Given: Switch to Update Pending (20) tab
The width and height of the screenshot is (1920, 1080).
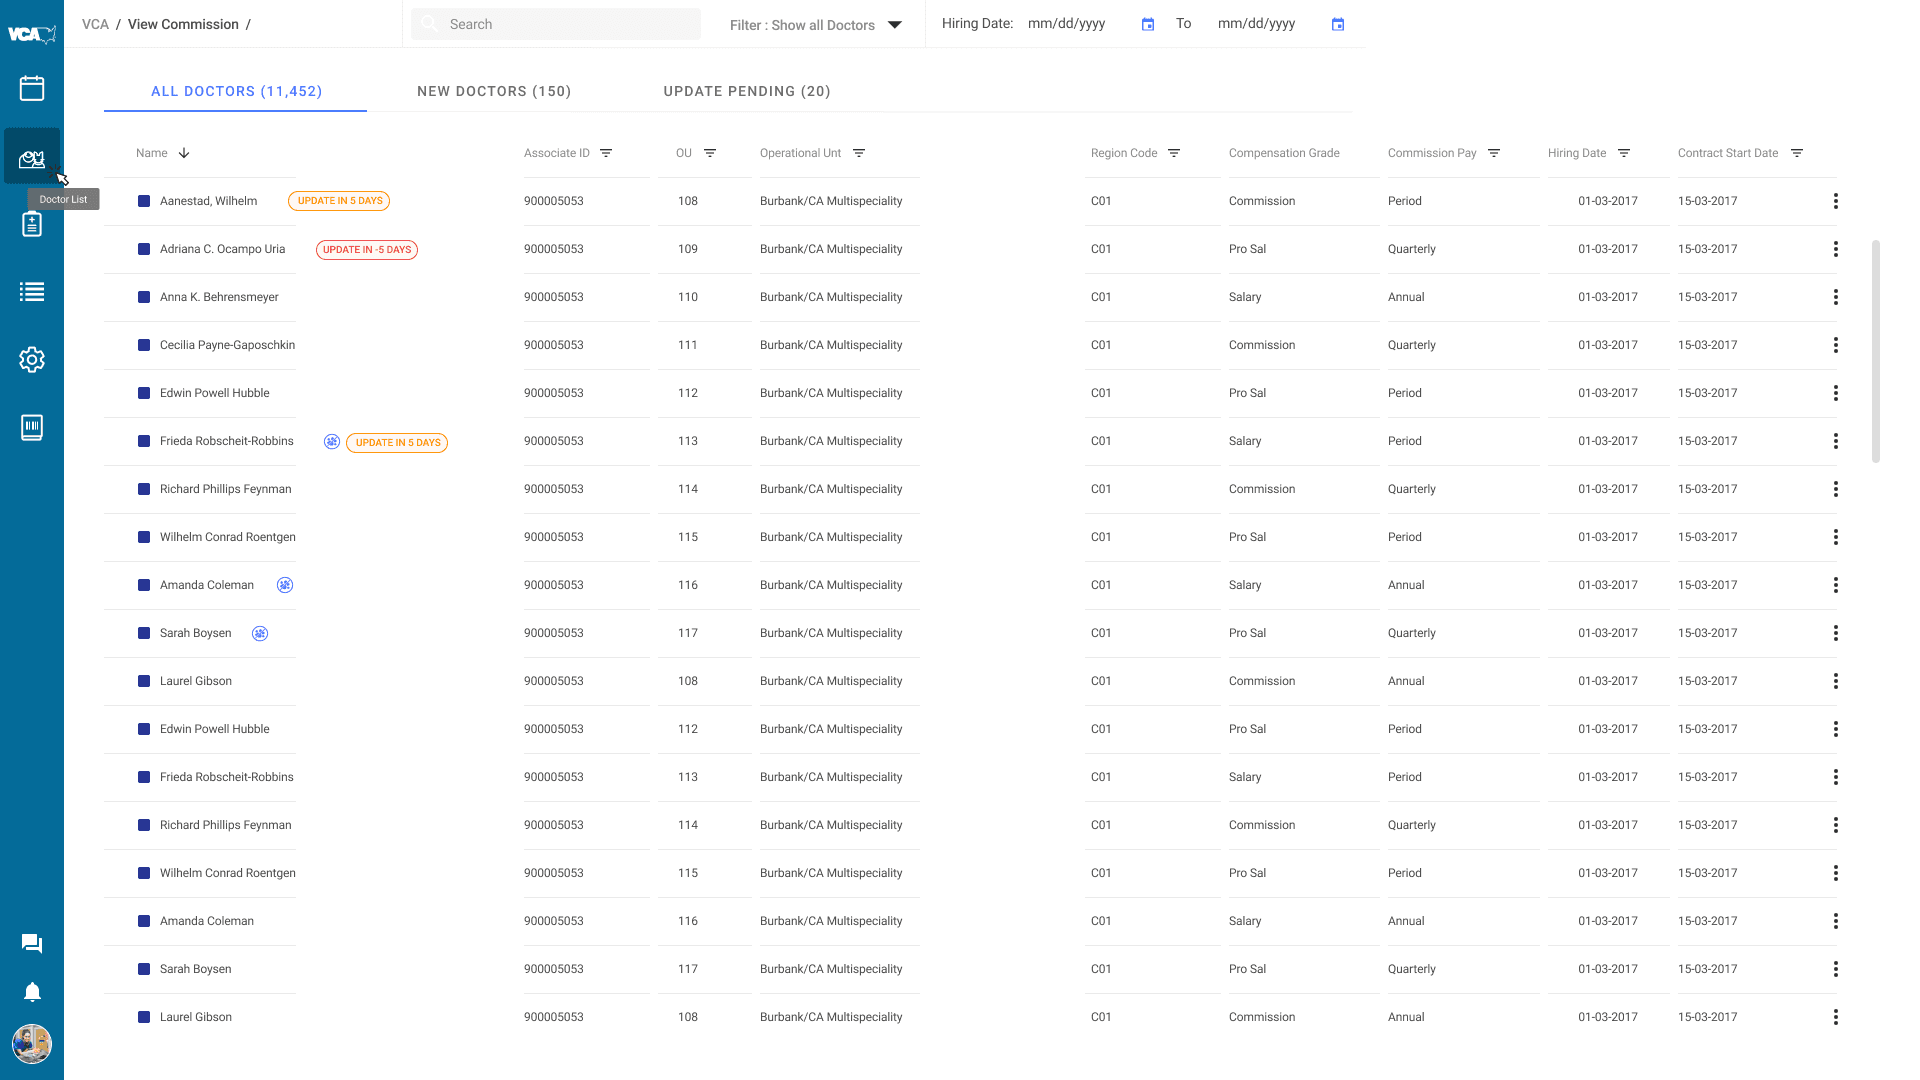Looking at the screenshot, I should click(747, 91).
